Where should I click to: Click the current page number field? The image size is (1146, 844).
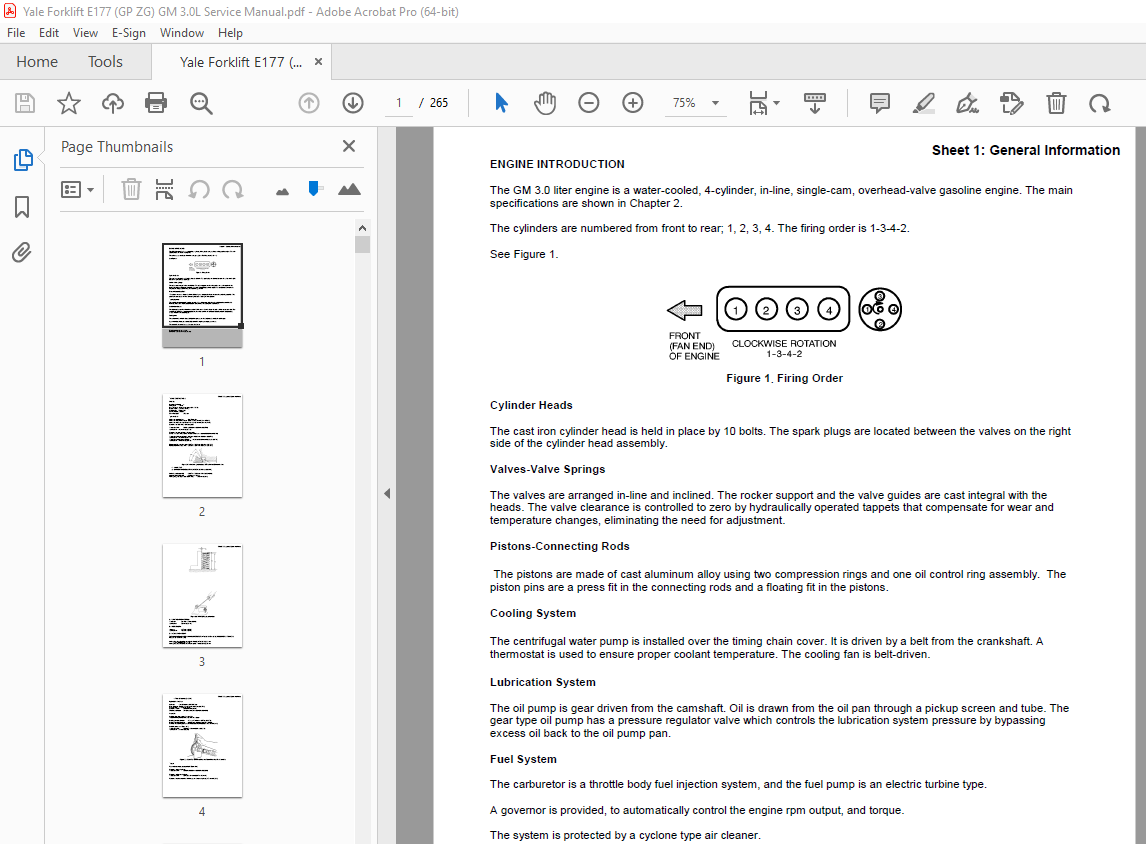[x=399, y=103]
